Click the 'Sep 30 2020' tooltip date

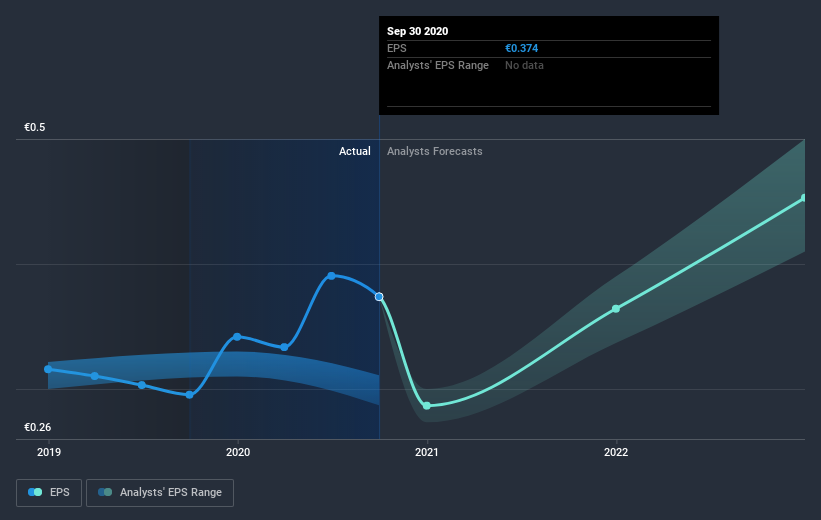[x=417, y=31]
